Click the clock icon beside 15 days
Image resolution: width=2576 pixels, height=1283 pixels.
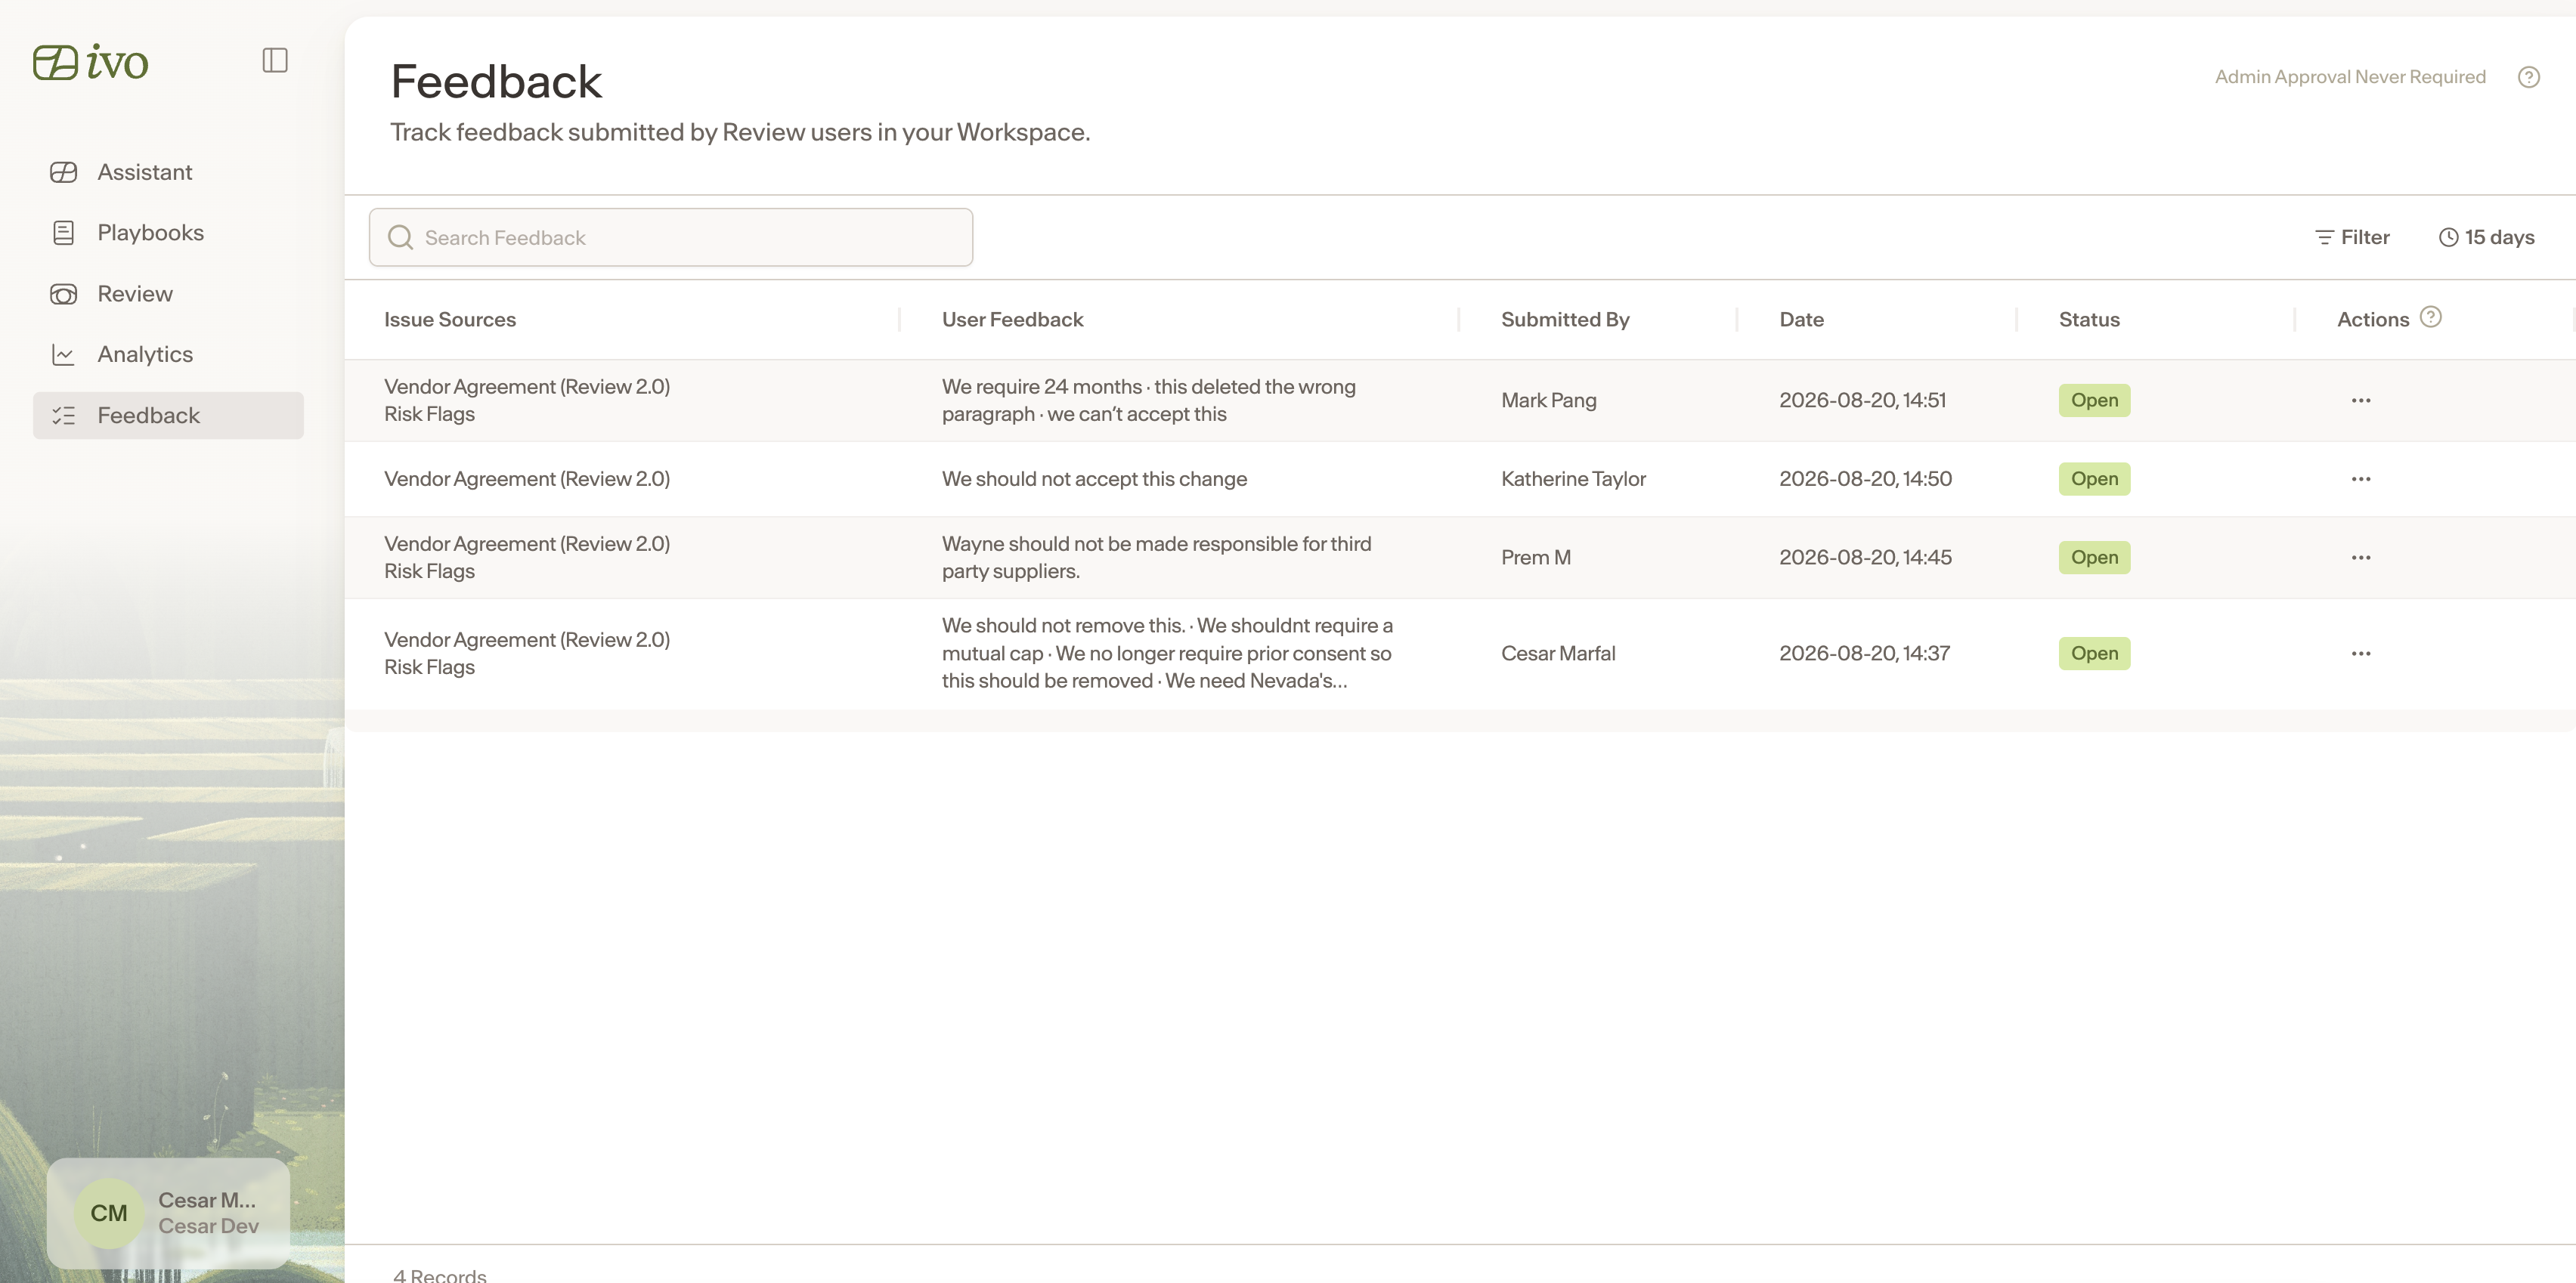click(x=2448, y=238)
